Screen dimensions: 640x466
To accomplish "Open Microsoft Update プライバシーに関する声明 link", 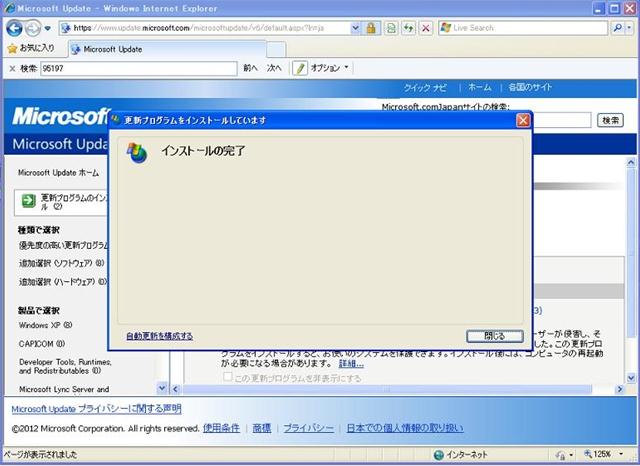I will pos(96,409).
